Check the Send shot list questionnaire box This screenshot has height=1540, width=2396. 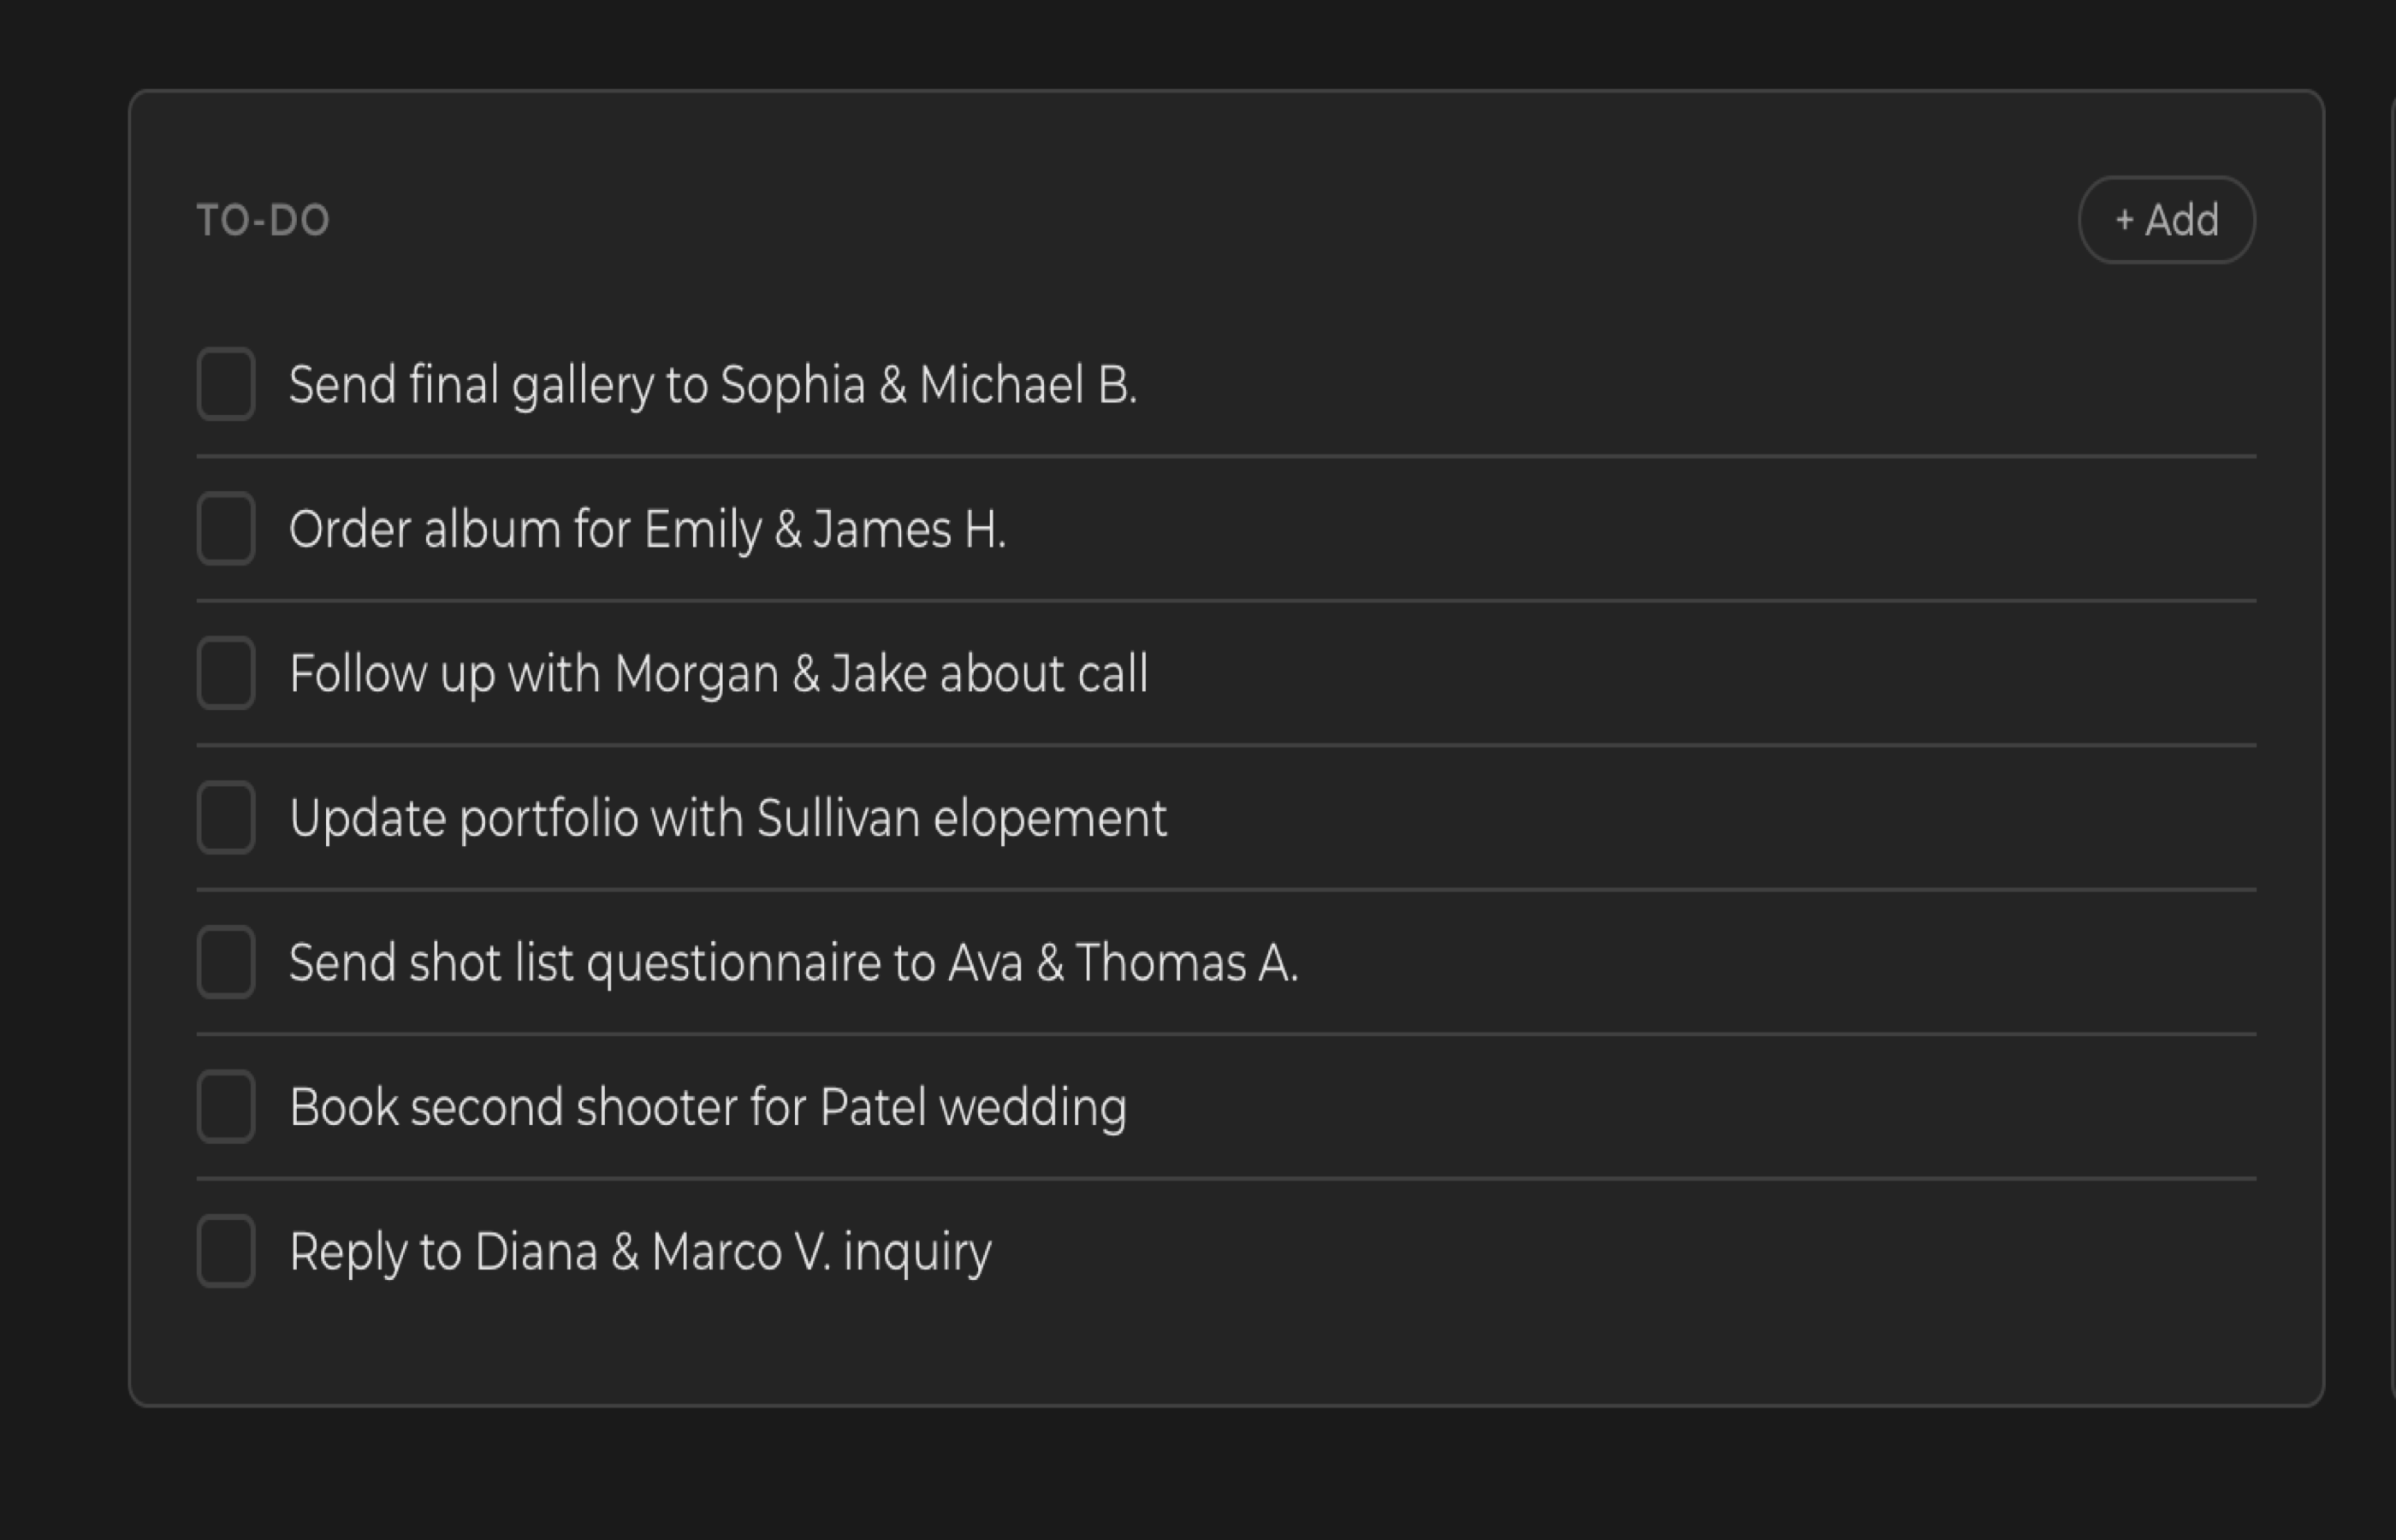pyautogui.click(x=226, y=962)
